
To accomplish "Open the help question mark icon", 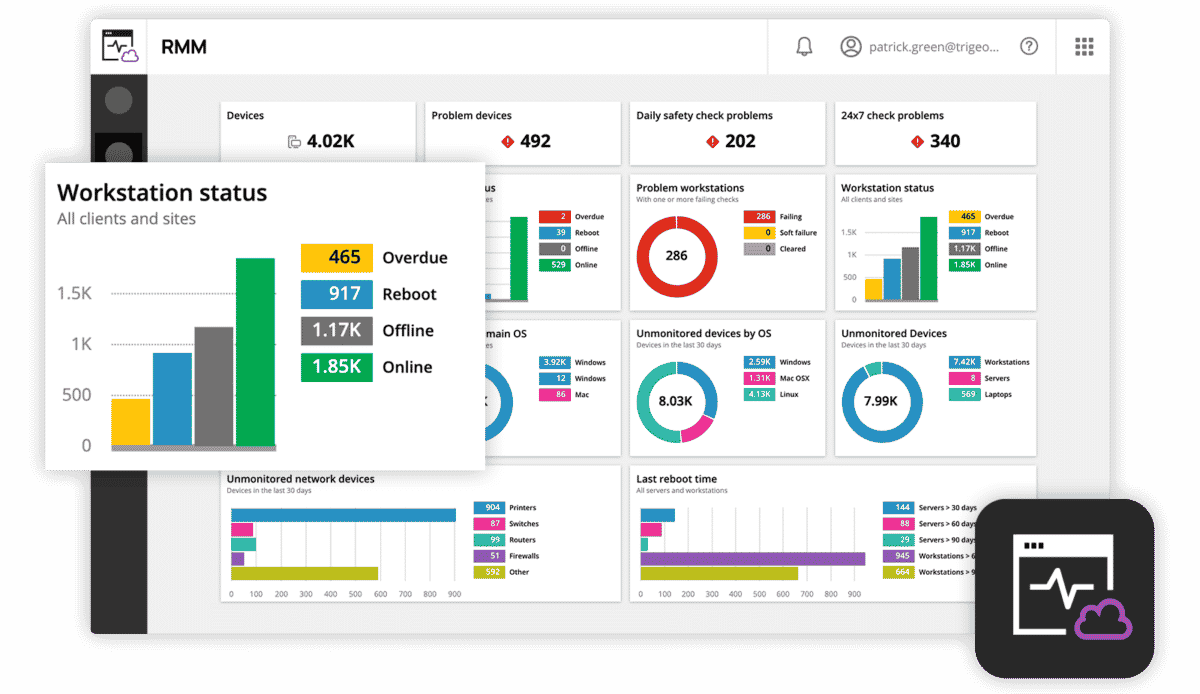I will pyautogui.click(x=1028, y=47).
